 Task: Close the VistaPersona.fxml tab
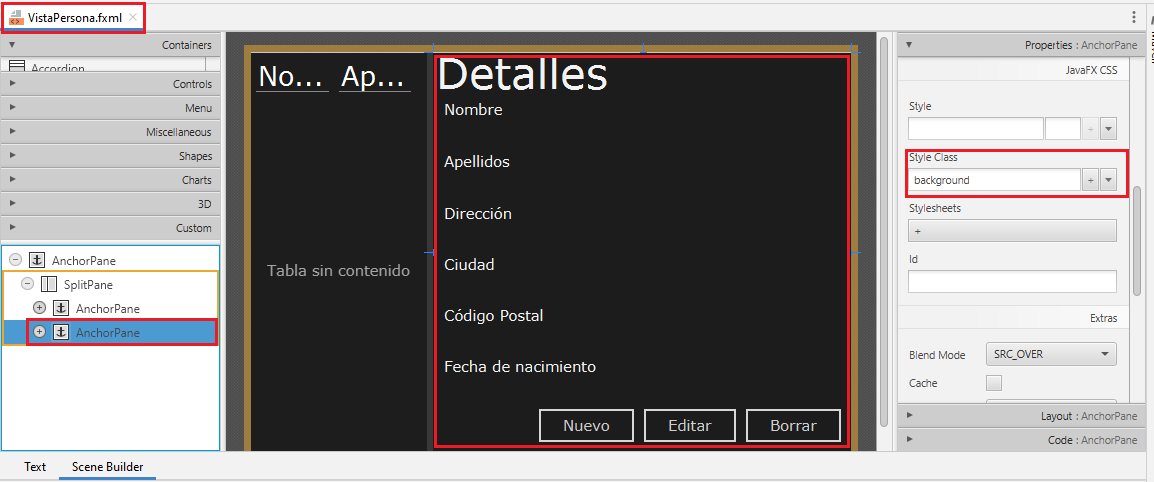click(132, 18)
